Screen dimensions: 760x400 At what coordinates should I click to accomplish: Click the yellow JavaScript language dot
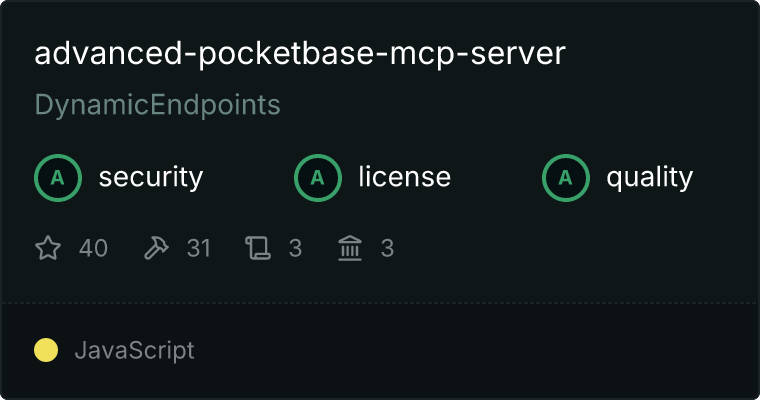pos(46,350)
